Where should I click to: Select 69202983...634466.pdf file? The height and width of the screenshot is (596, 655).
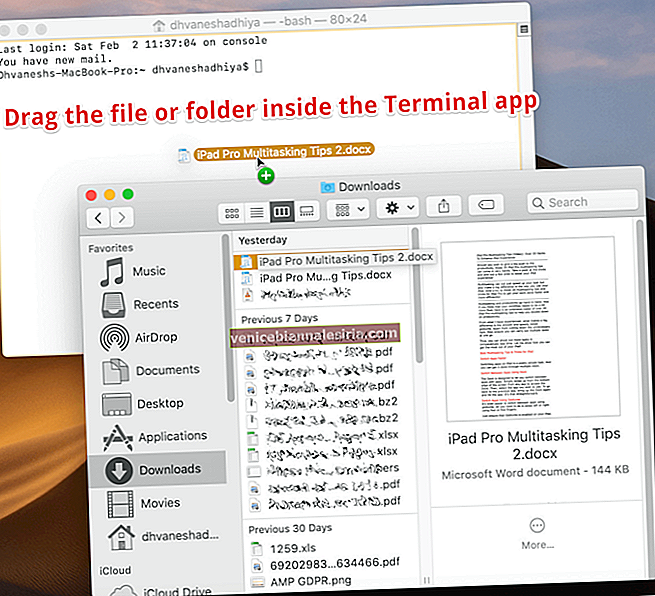325,564
